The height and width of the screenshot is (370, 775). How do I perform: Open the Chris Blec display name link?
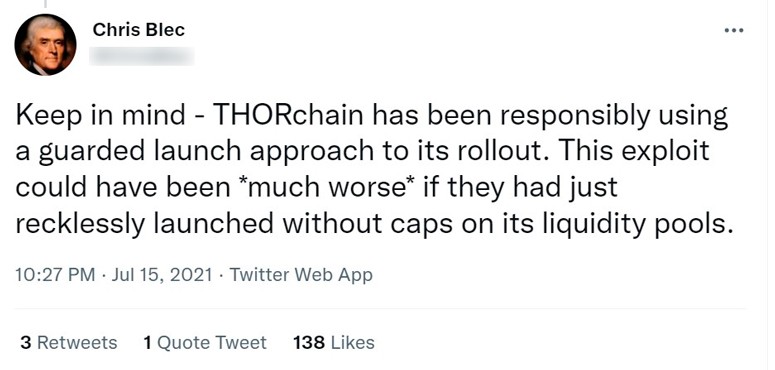pos(138,30)
